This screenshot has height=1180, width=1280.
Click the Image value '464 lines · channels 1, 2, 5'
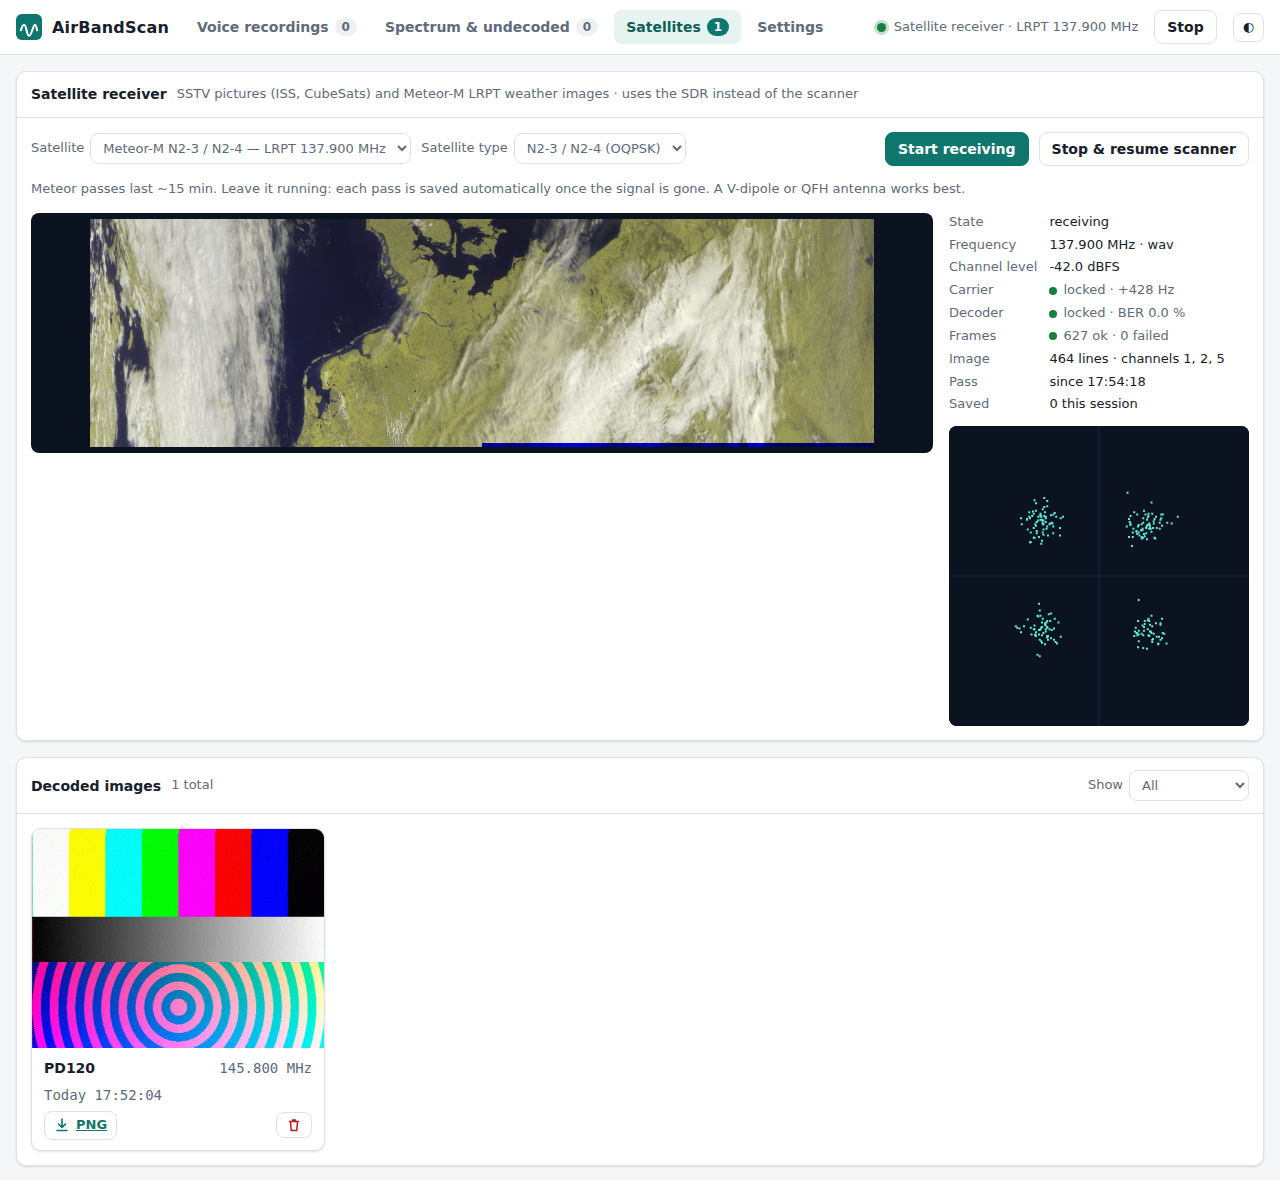(1137, 359)
